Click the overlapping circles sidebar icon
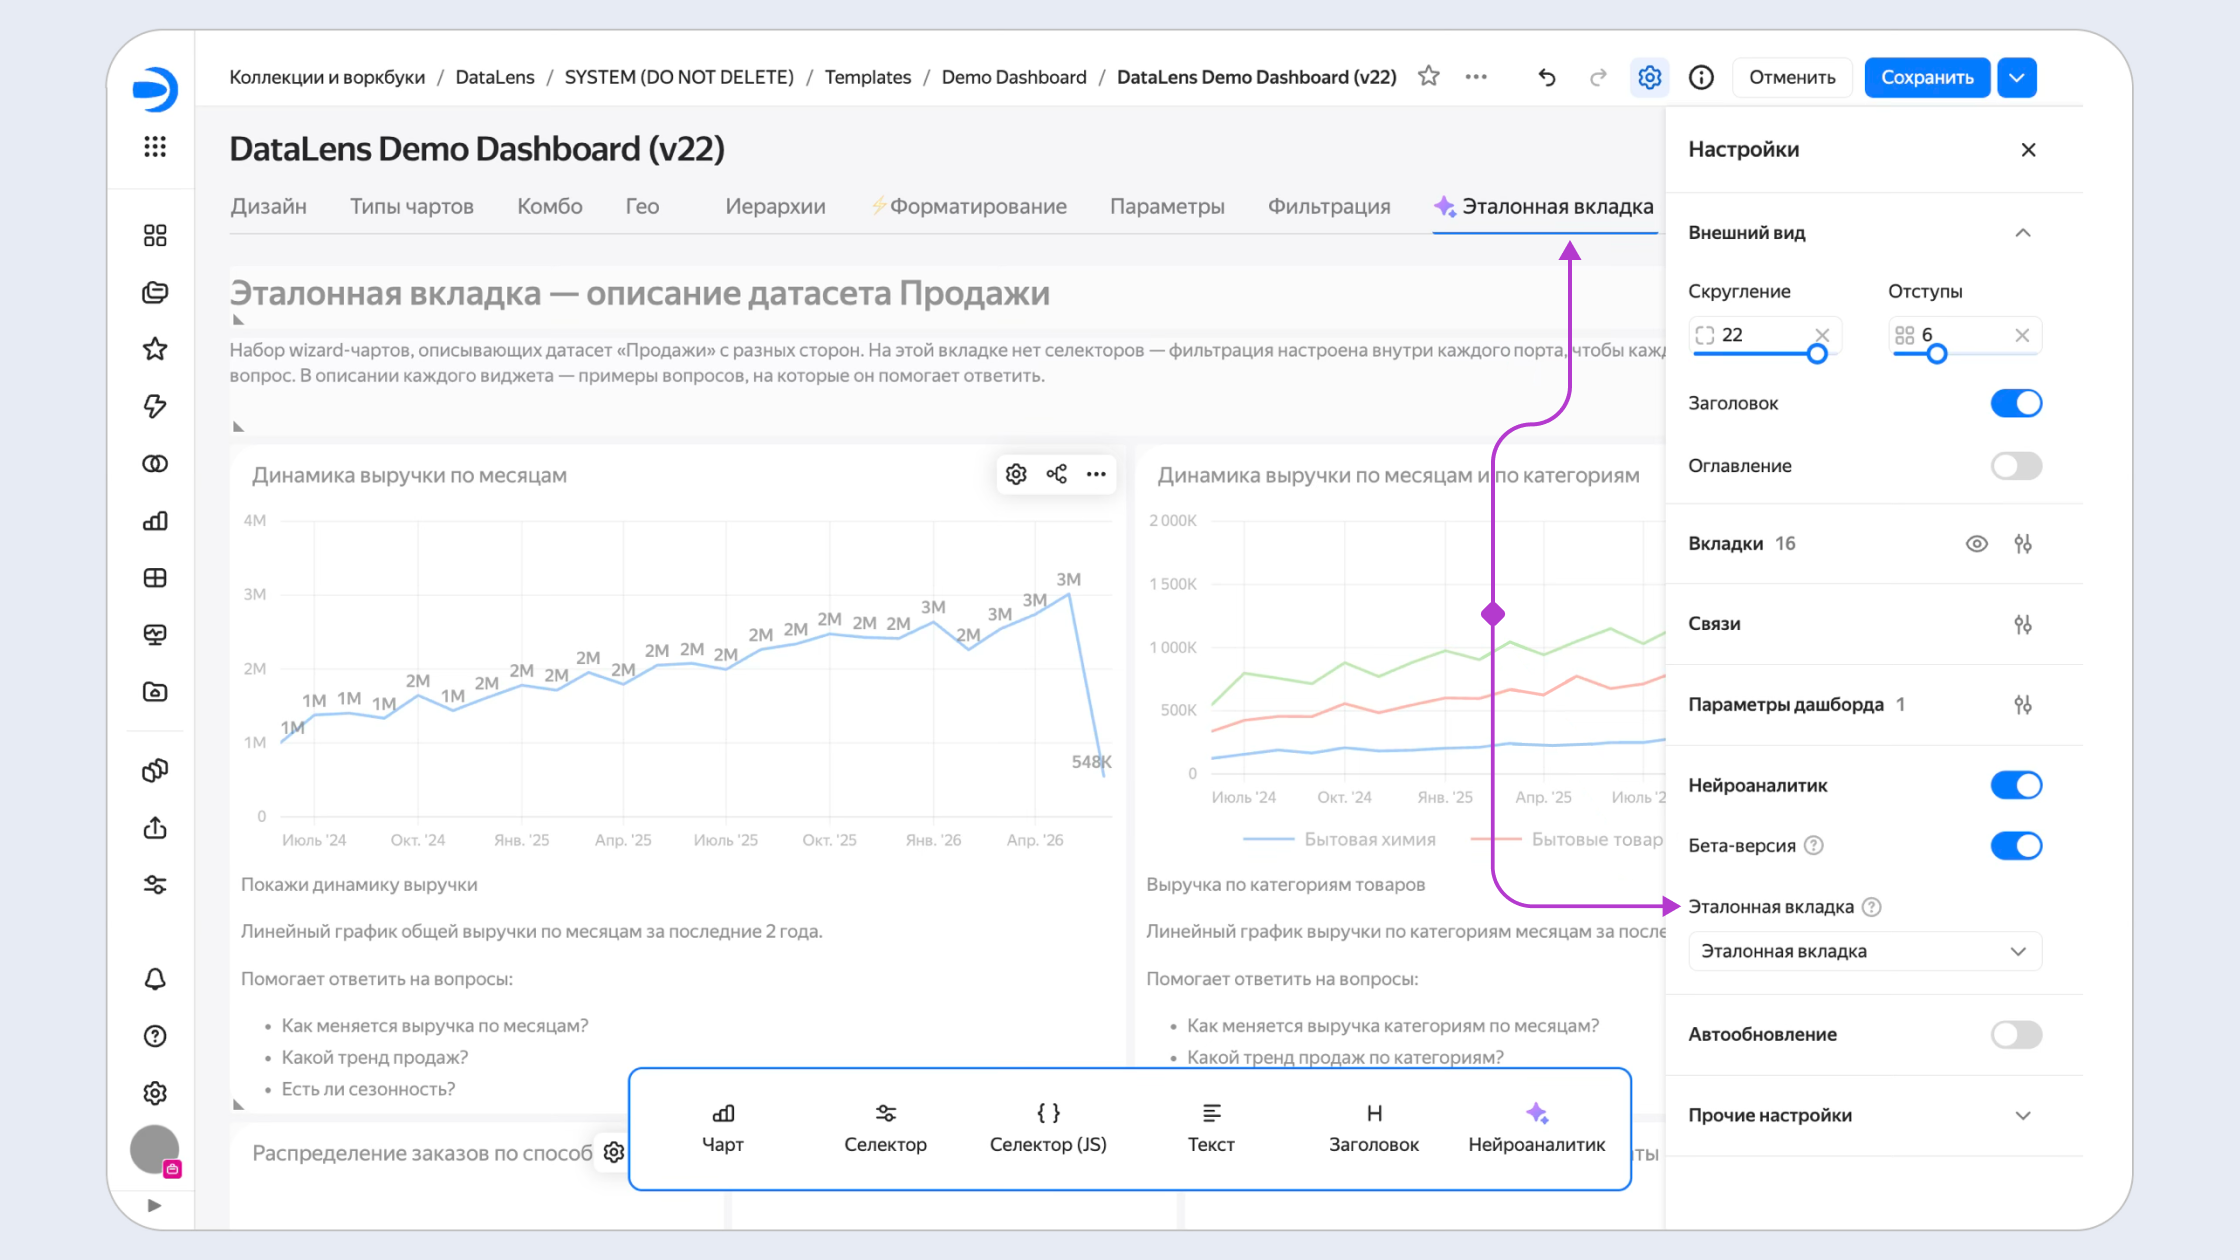The image size is (2240, 1260). pyautogui.click(x=155, y=464)
